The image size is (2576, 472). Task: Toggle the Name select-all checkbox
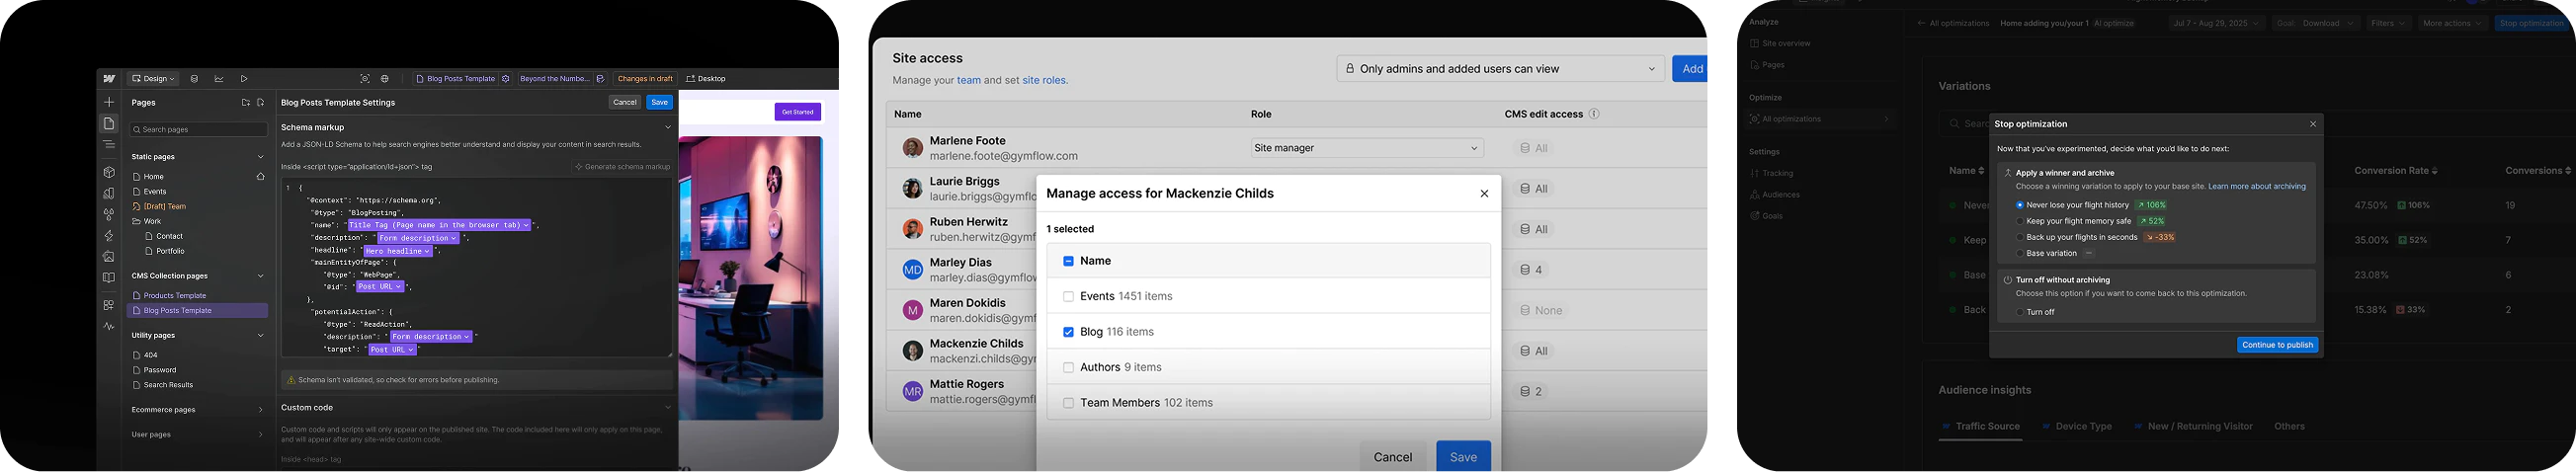point(1068,261)
